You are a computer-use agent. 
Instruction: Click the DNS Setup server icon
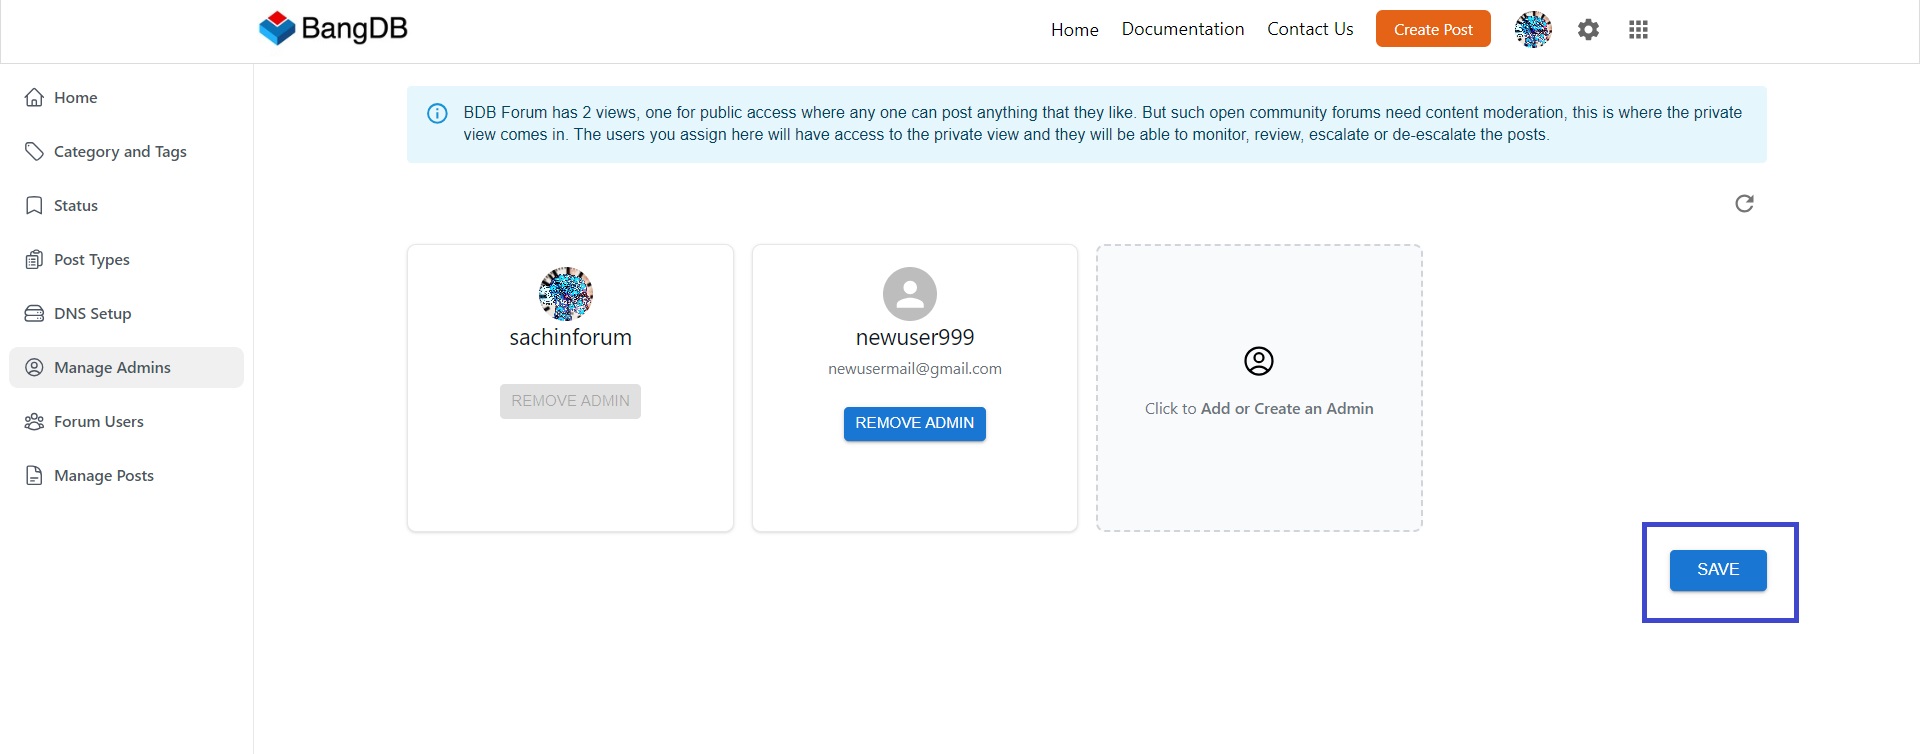pos(34,313)
